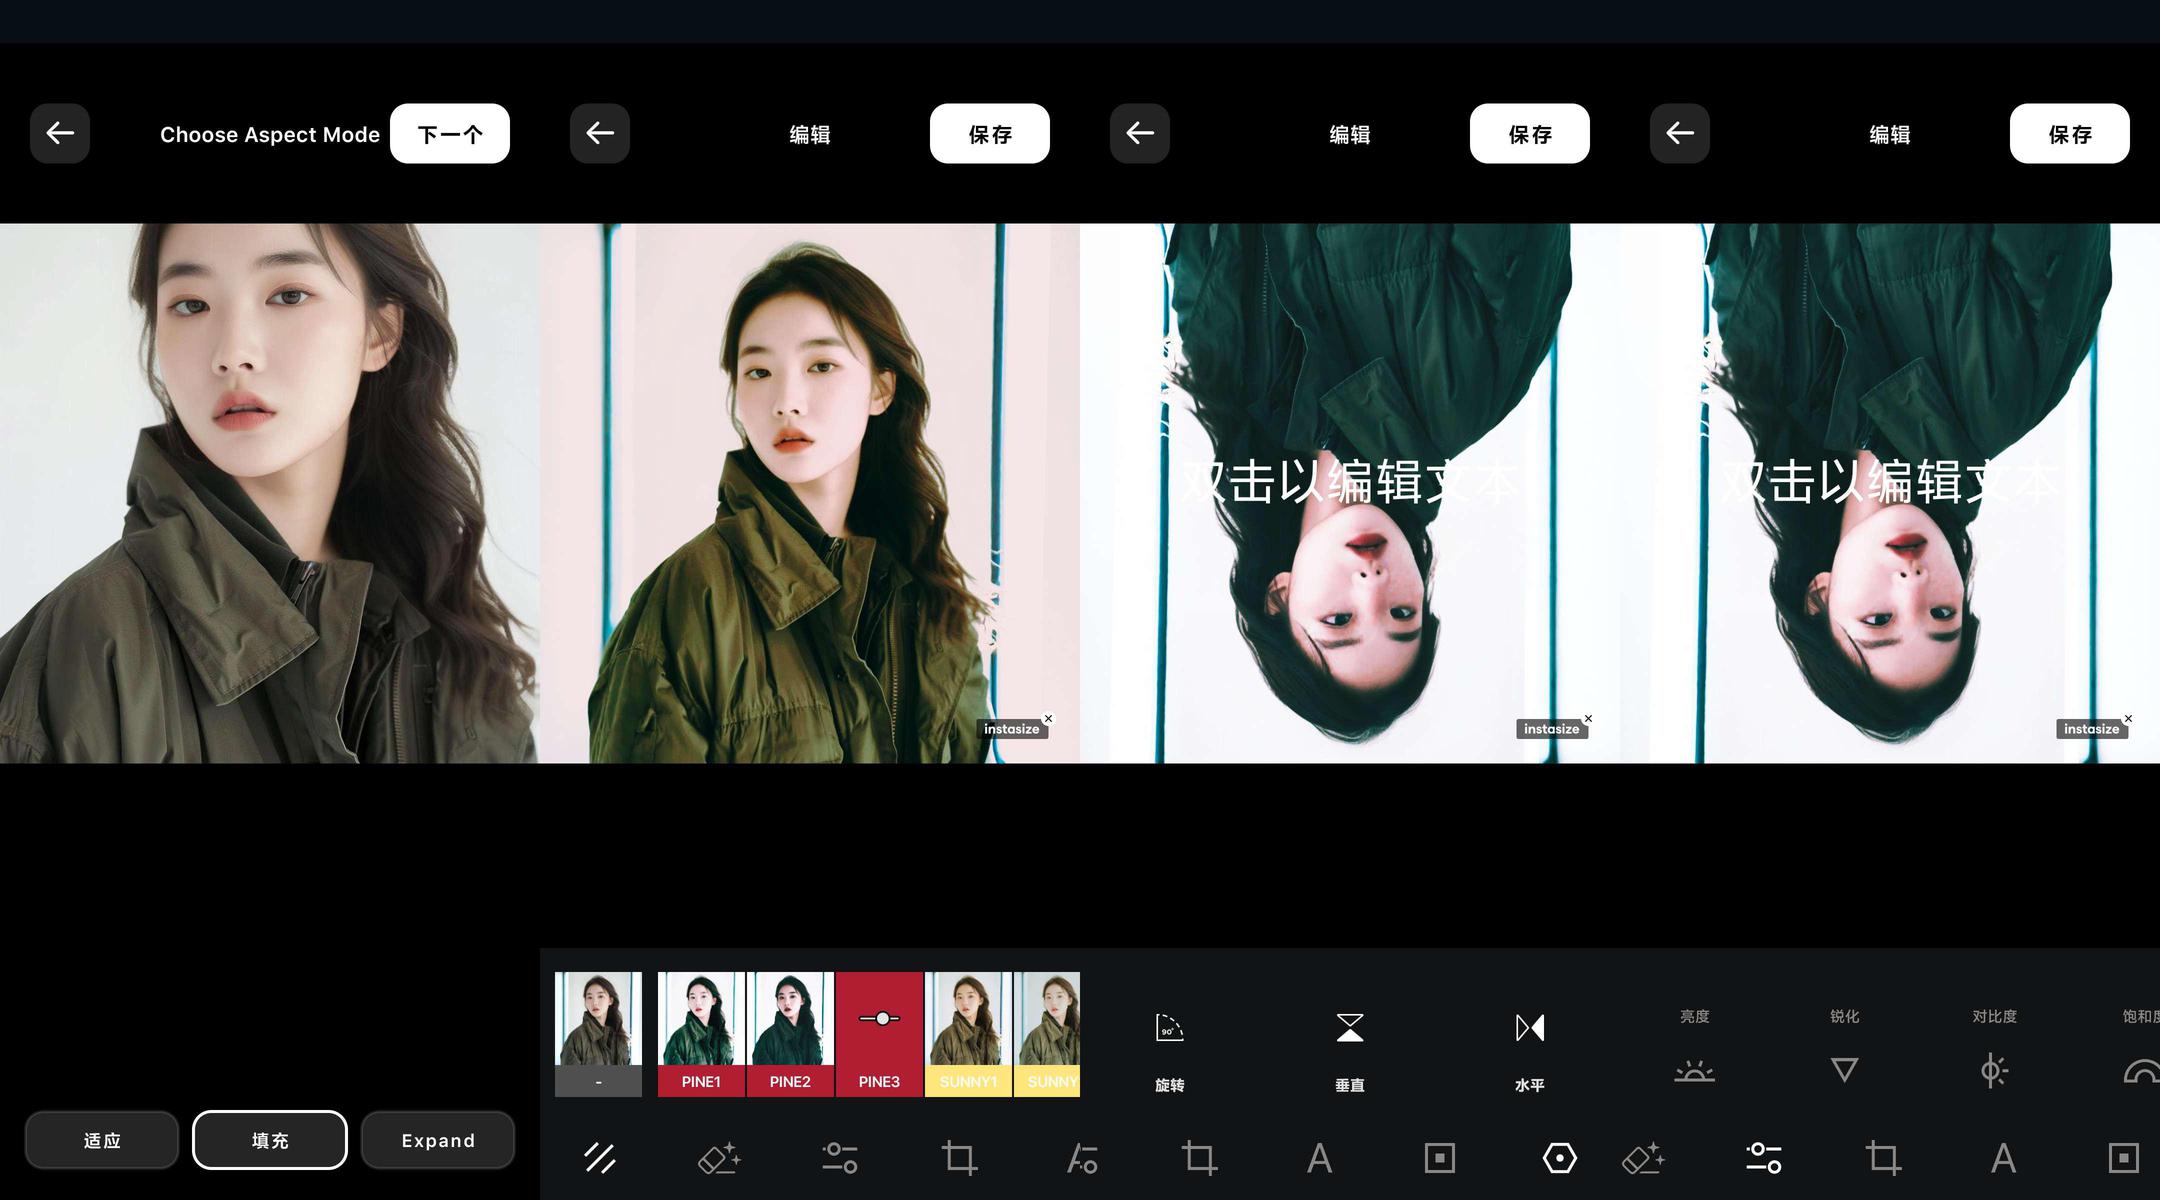Select the 填充 fill aspect mode
Viewport: 2160px width, 1200px height.
(x=270, y=1140)
